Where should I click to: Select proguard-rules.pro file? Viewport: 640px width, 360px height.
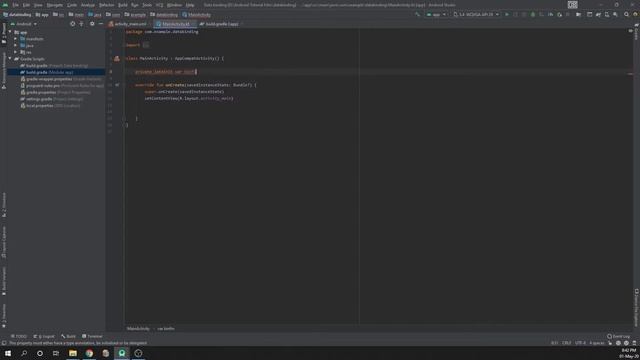tap(62, 86)
